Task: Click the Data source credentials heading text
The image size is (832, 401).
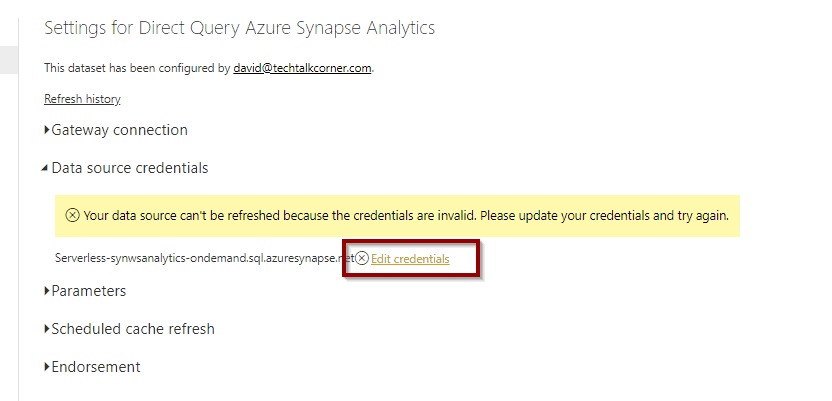Action: point(130,168)
